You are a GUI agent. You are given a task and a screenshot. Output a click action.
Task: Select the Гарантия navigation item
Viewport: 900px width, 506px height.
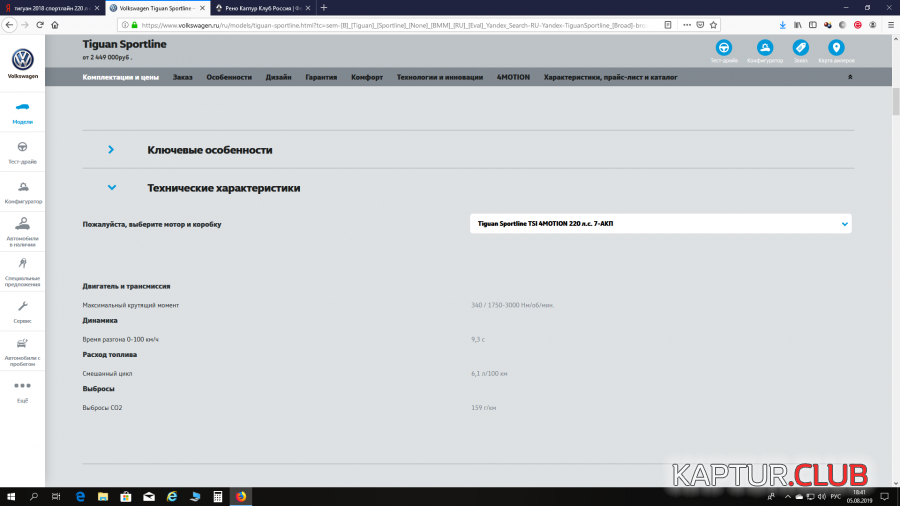point(321,77)
